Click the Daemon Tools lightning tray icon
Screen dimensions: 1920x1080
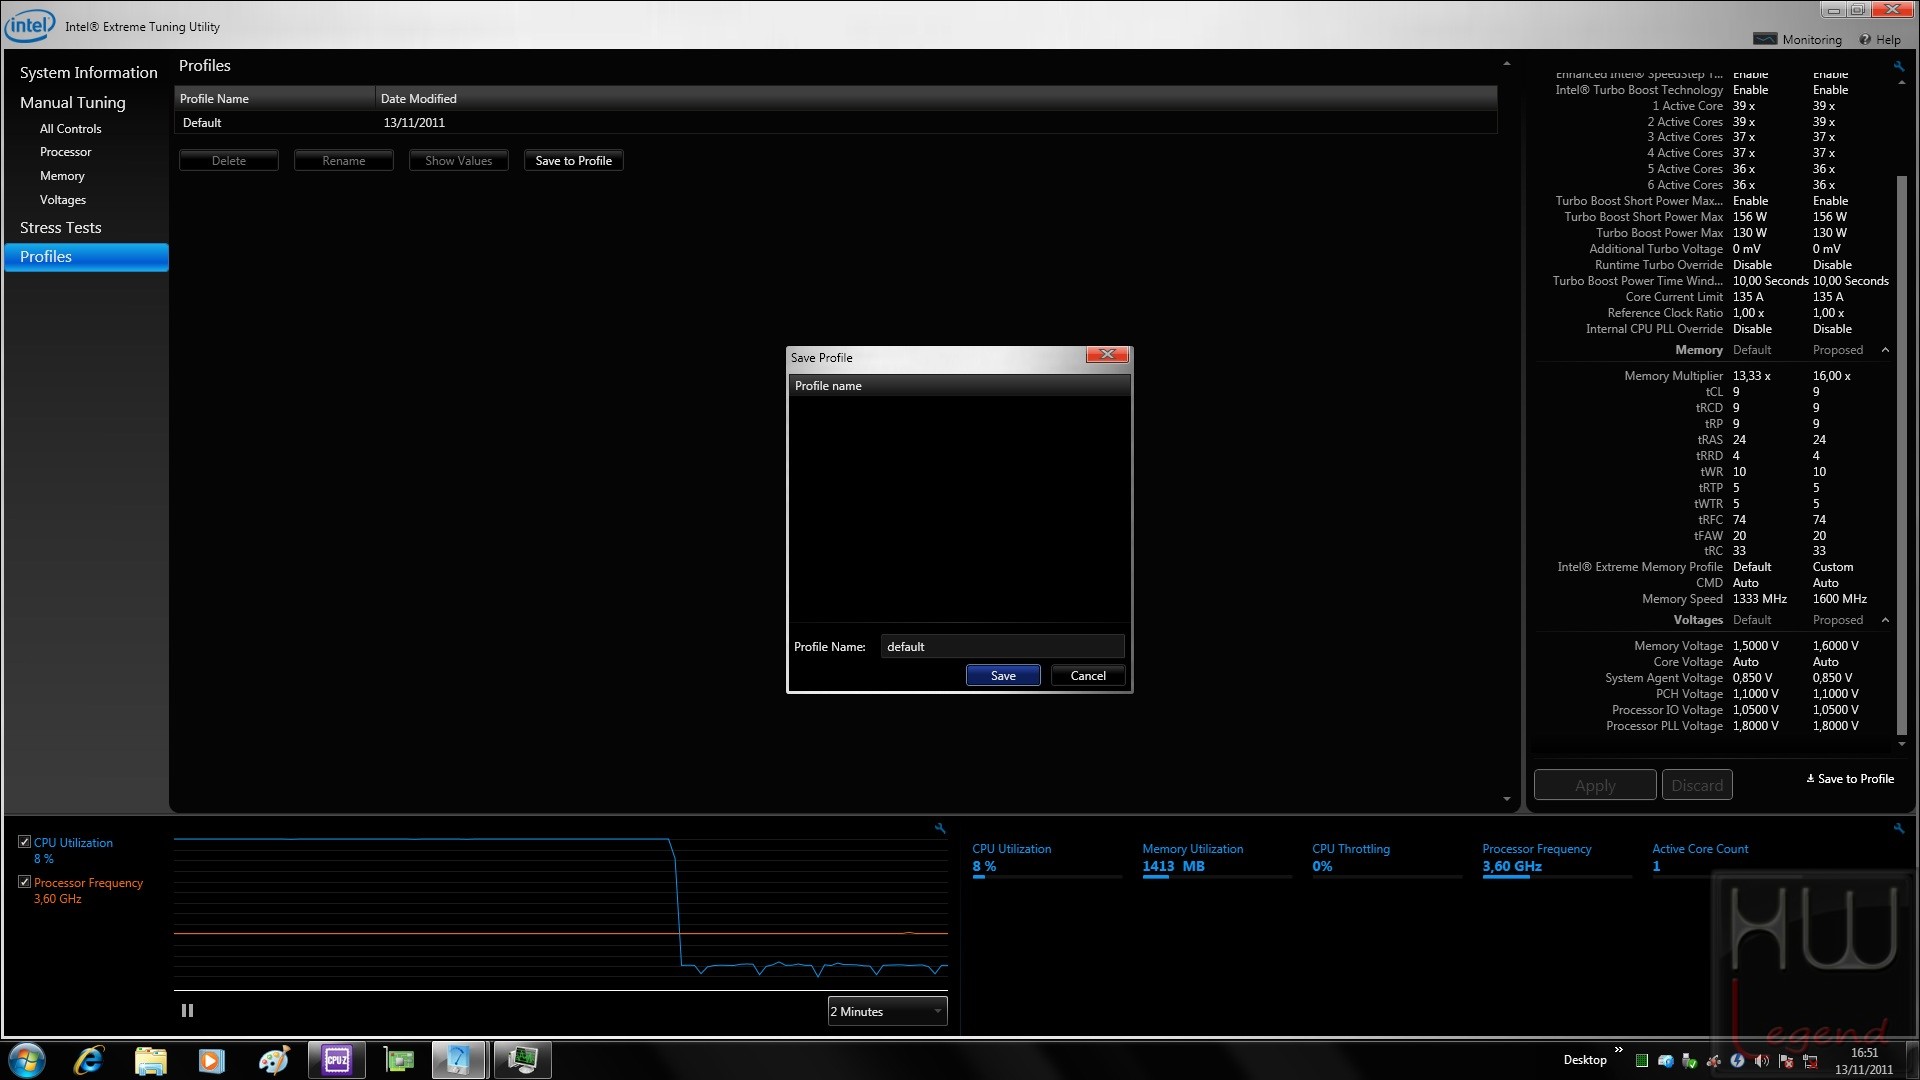[1738, 1061]
